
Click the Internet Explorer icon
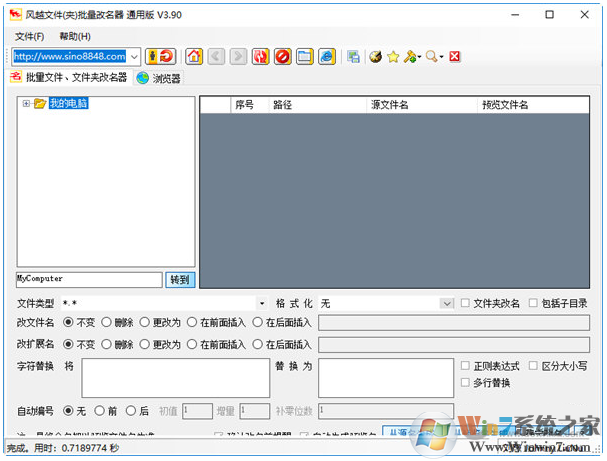point(327,57)
